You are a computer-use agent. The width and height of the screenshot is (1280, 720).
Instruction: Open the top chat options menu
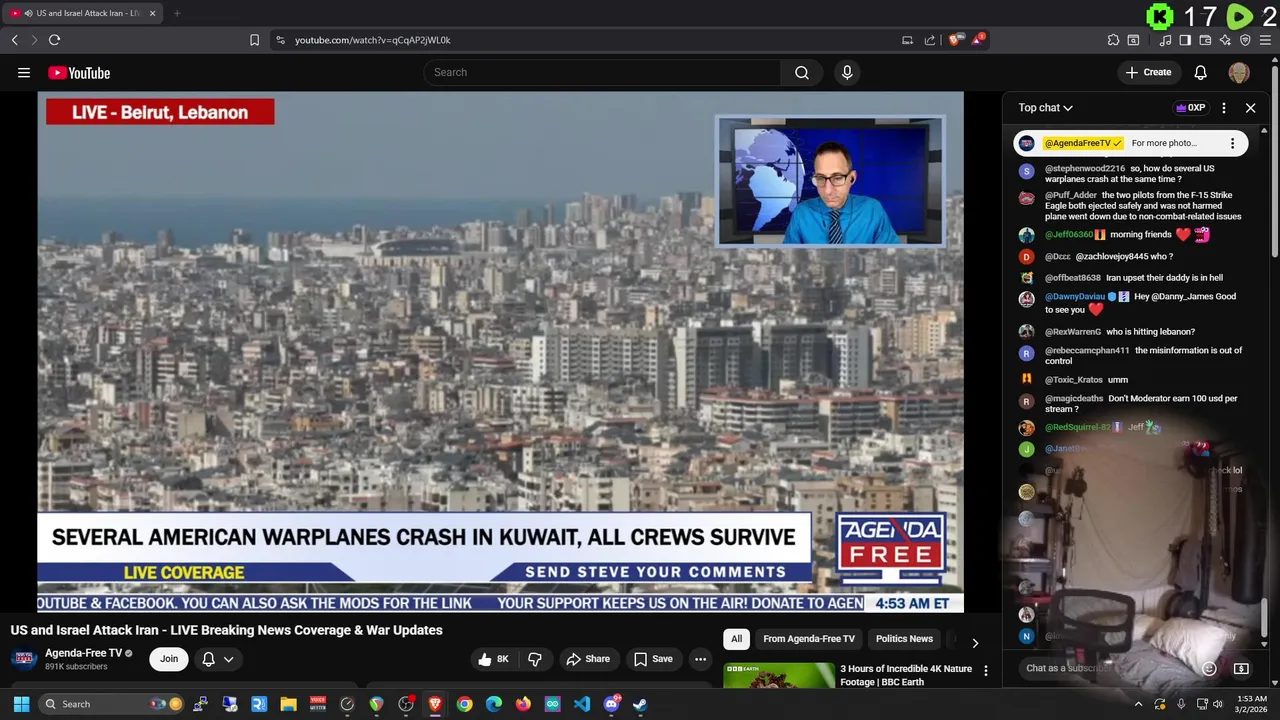[x=1224, y=108]
